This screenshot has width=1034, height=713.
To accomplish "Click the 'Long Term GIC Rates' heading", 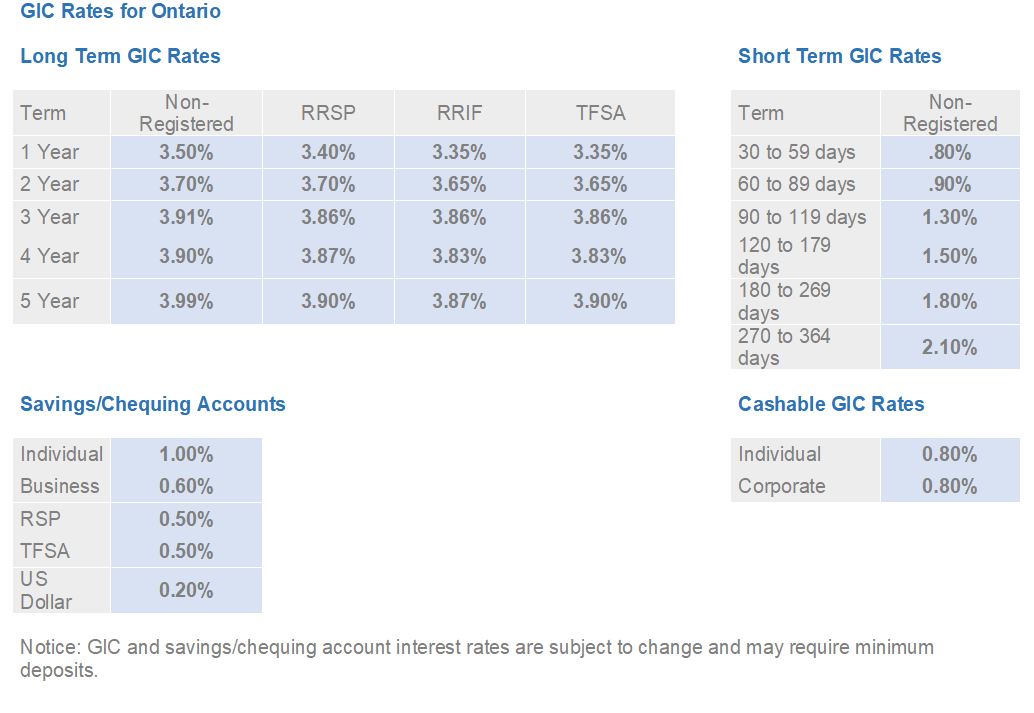I will tap(120, 56).
